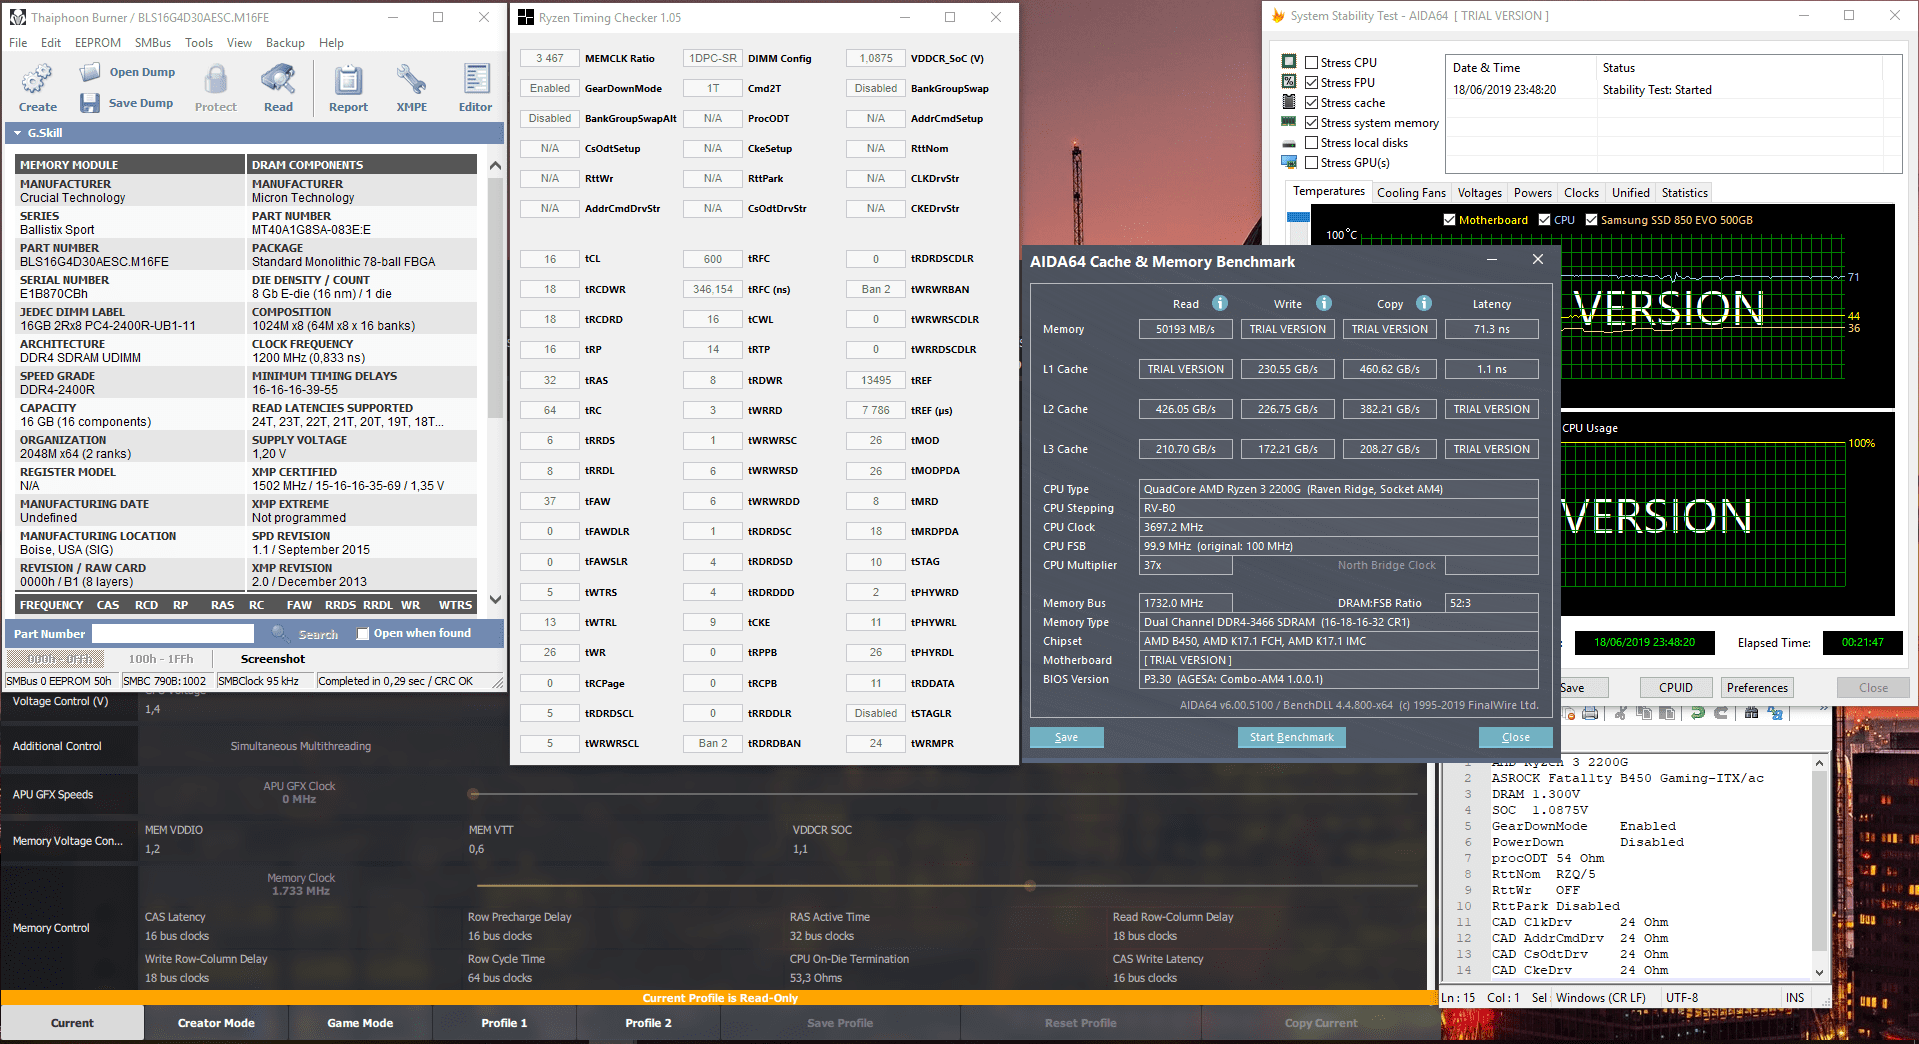Click Close in Cache & Memory Benchmark

point(1515,737)
